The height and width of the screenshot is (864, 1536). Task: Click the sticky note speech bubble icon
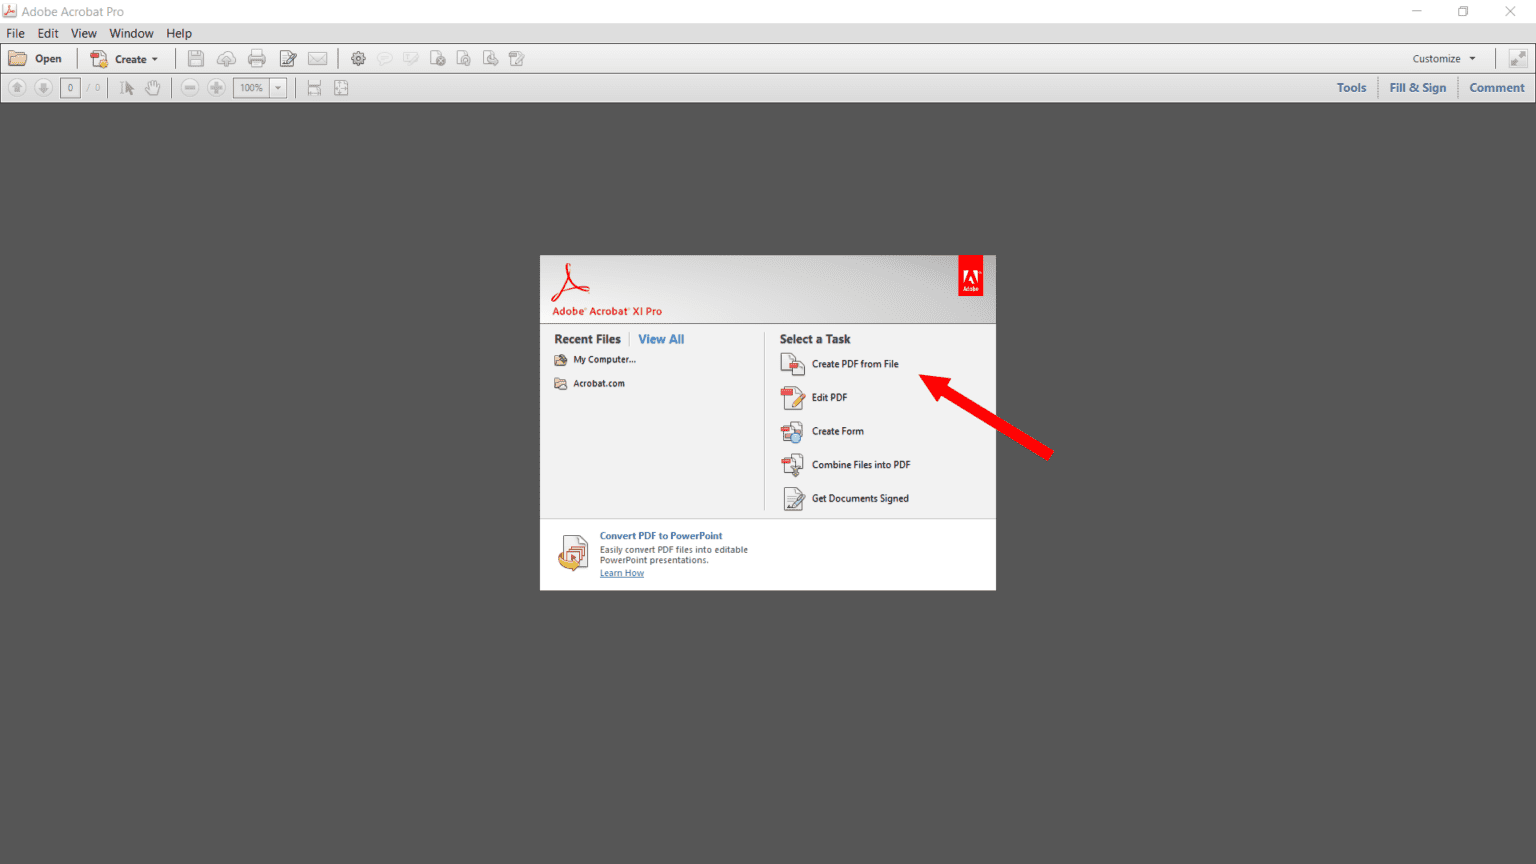click(x=385, y=59)
